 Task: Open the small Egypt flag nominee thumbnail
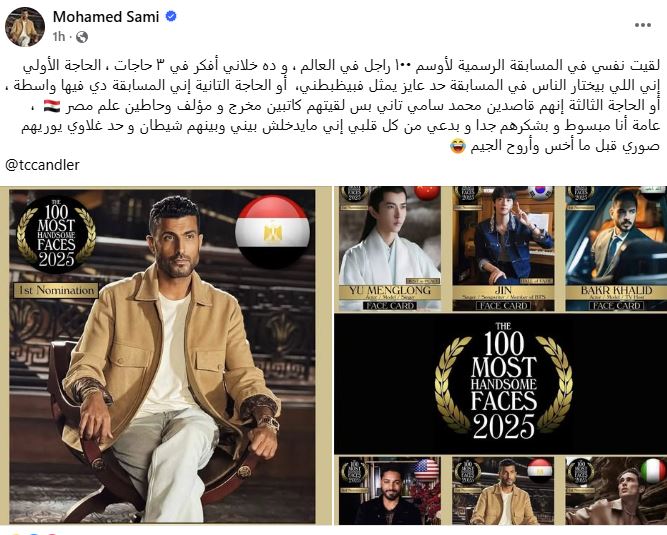coord(503,490)
